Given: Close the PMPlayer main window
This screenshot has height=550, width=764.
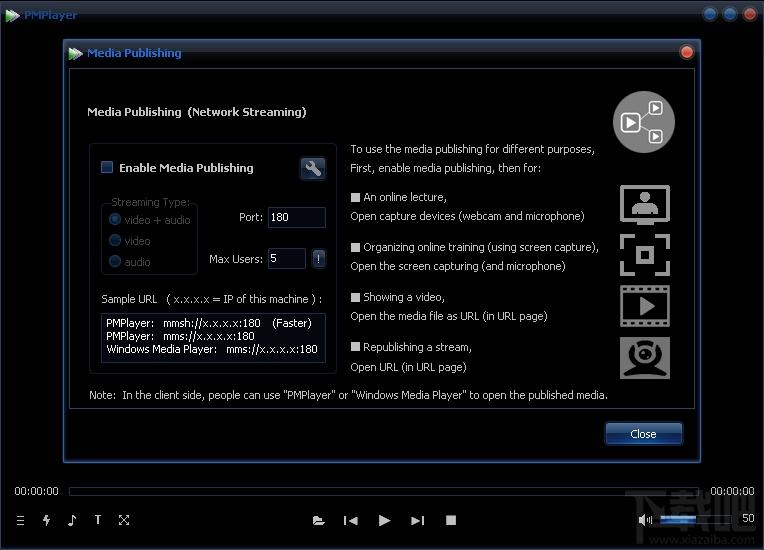Looking at the screenshot, I should (749, 14).
